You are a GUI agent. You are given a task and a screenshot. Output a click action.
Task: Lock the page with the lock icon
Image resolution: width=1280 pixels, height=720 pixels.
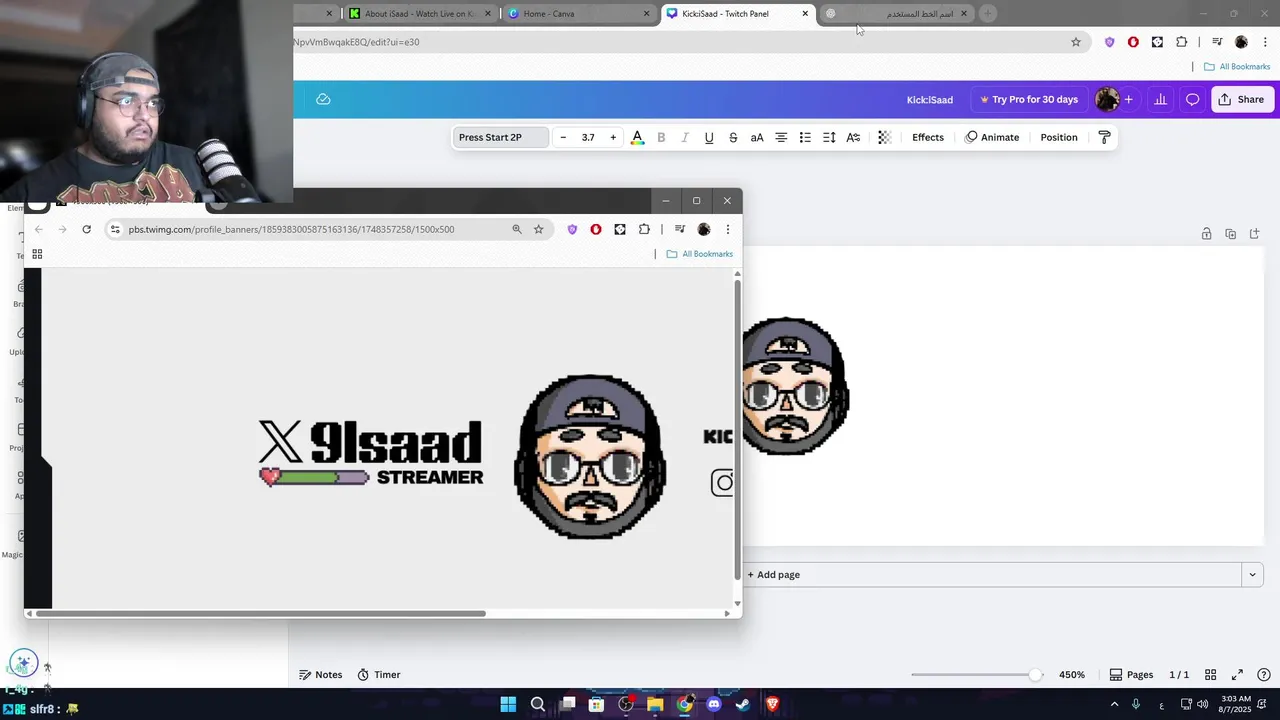click(1206, 234)
